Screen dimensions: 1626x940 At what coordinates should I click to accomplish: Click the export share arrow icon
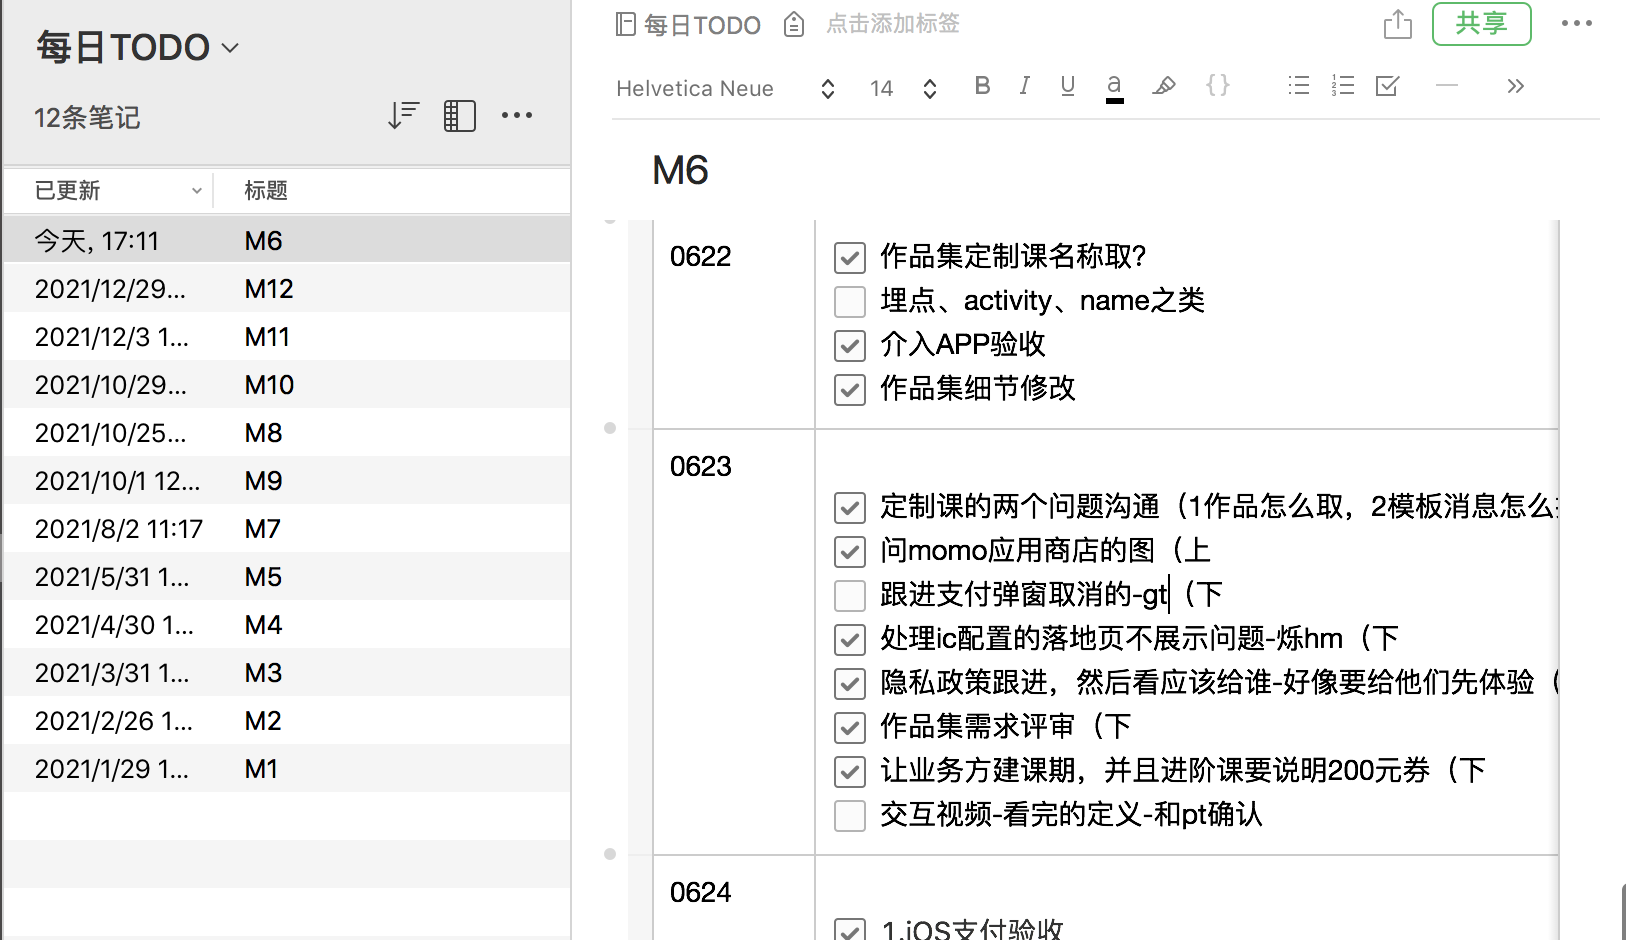1398,24
